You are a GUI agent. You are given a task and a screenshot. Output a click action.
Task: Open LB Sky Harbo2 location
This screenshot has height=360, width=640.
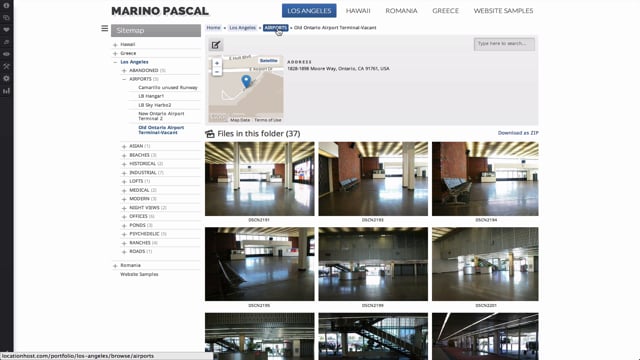pyautogui.click(x=155, y=105)
